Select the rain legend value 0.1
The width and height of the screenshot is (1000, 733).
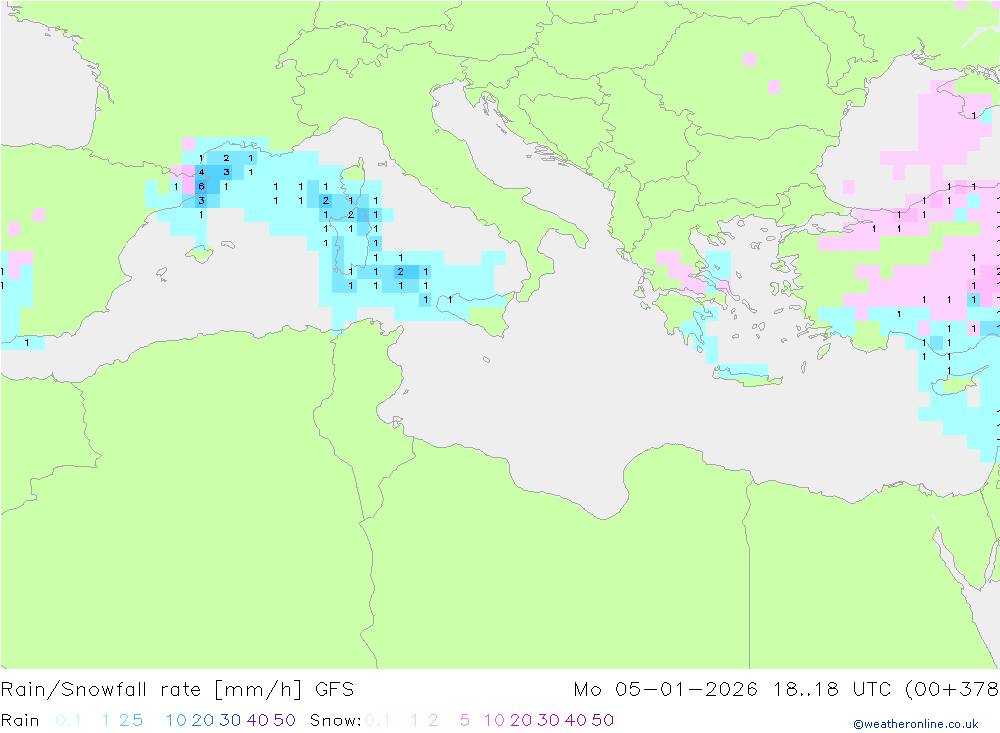click(68, 720)
